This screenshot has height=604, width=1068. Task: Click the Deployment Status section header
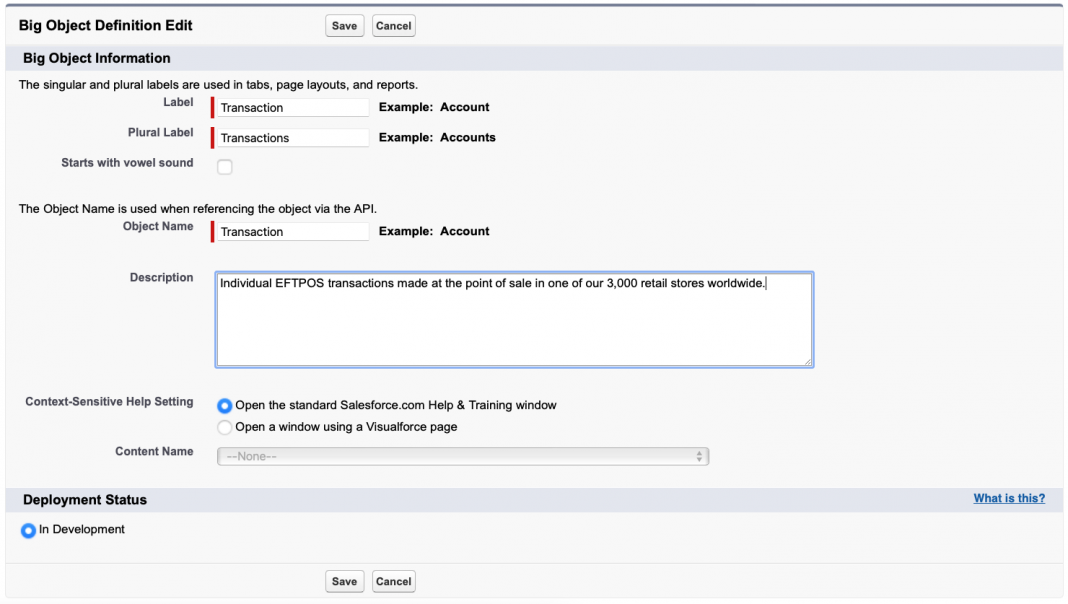pyautogui.click(x=85, y=499)
